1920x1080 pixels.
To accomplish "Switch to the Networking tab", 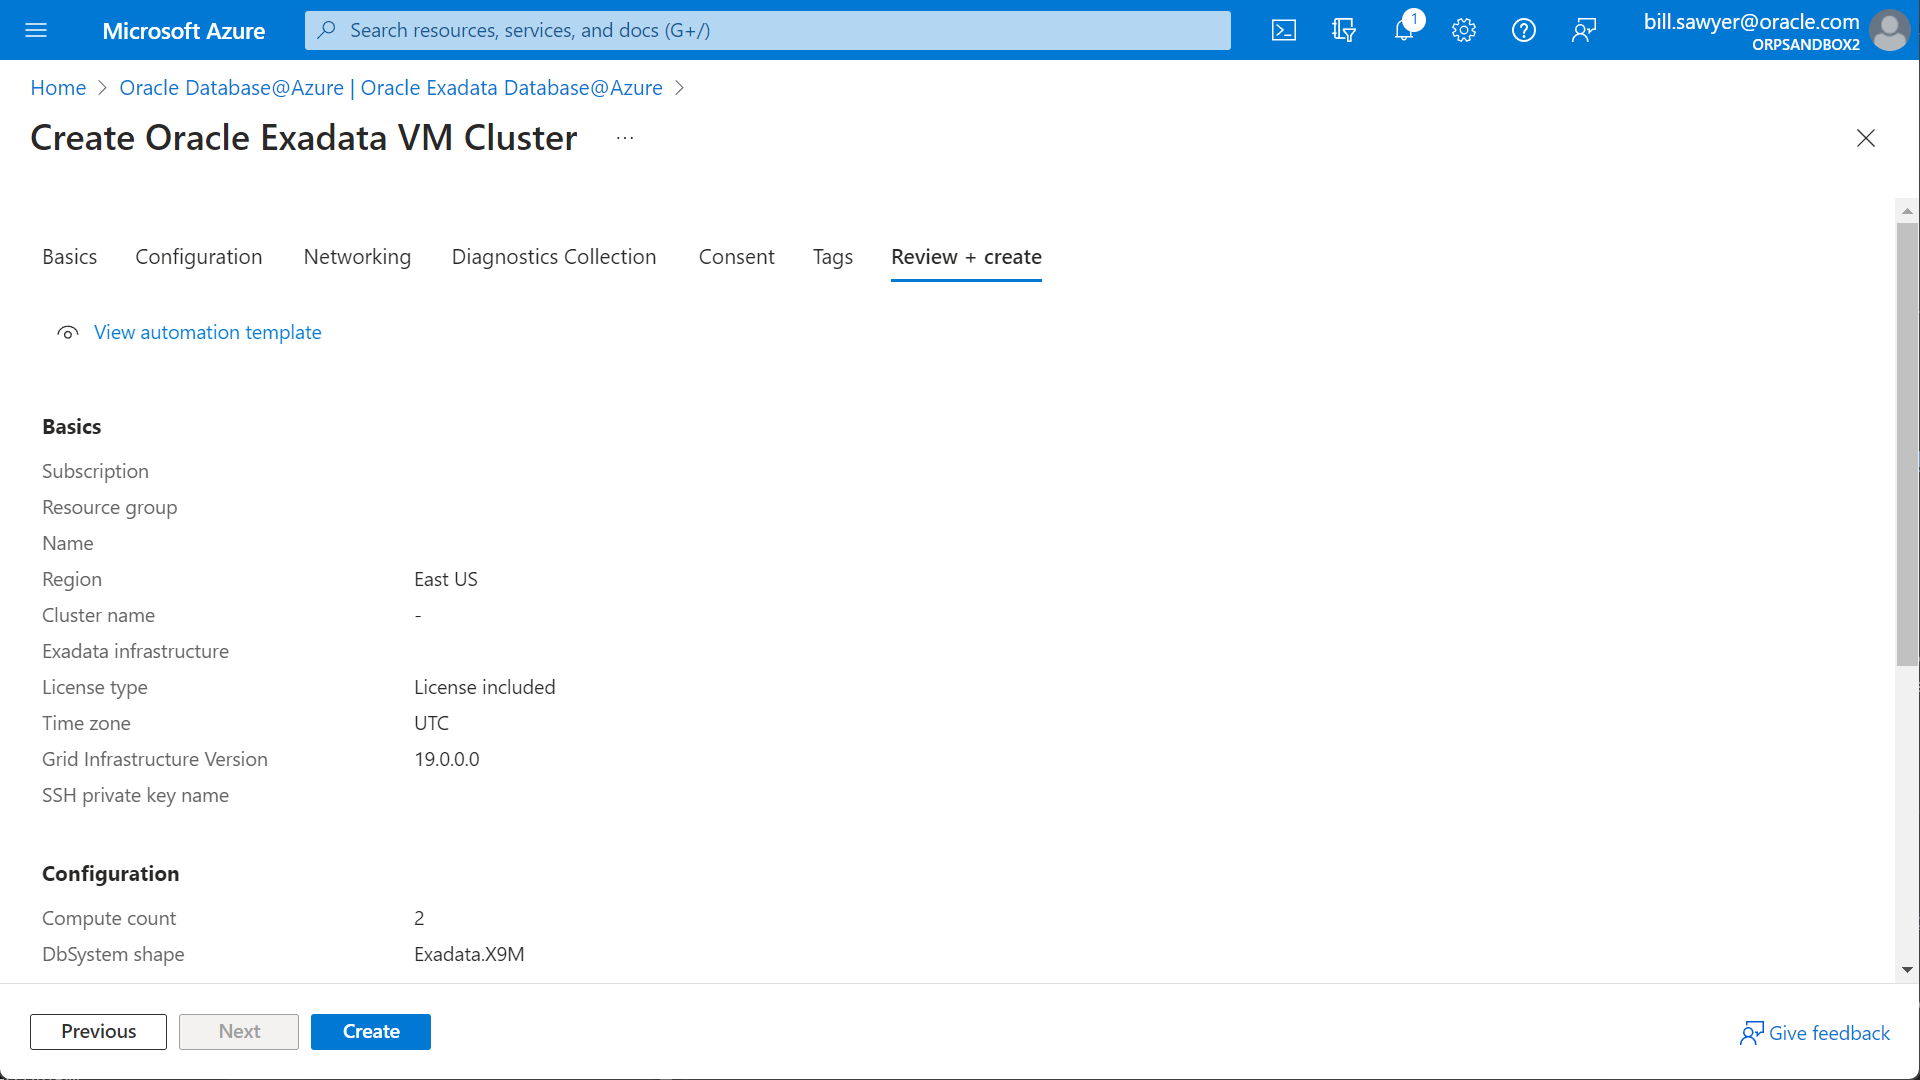I will pos(357,256).
